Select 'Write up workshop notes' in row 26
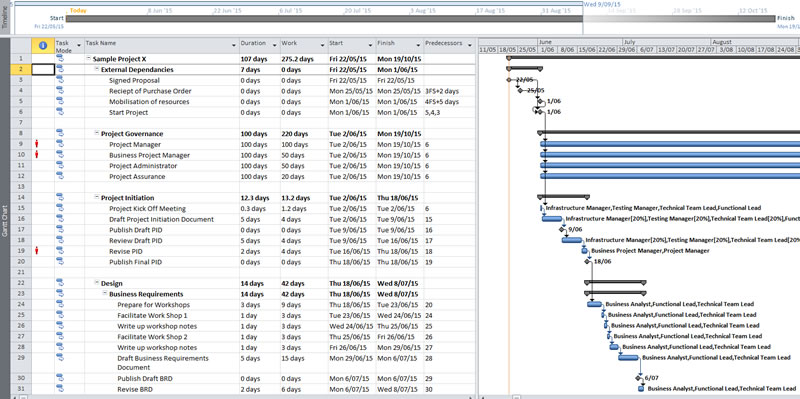Viewport: 800px width, 399px height. tap(157, 326)
